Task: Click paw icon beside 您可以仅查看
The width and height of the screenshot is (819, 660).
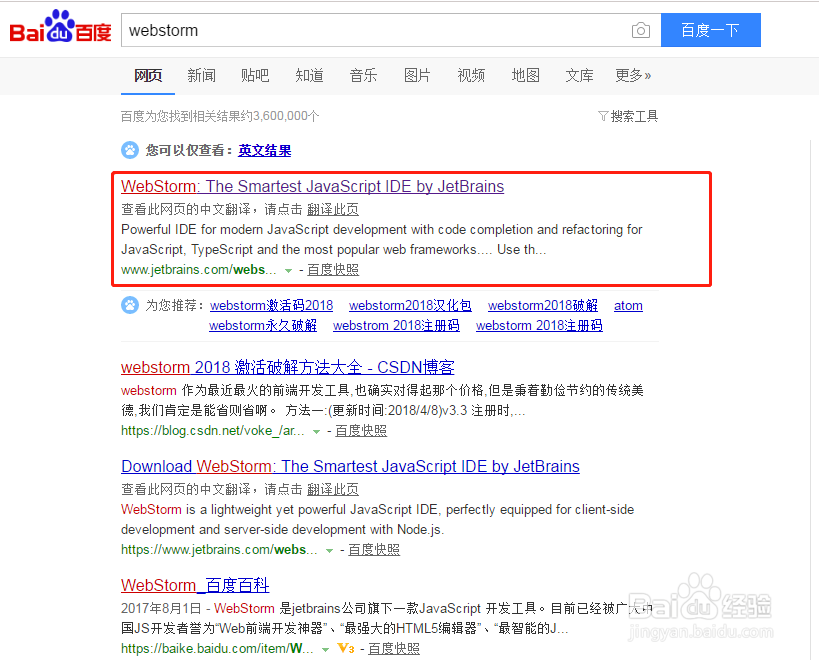Action: click(130, 150)
